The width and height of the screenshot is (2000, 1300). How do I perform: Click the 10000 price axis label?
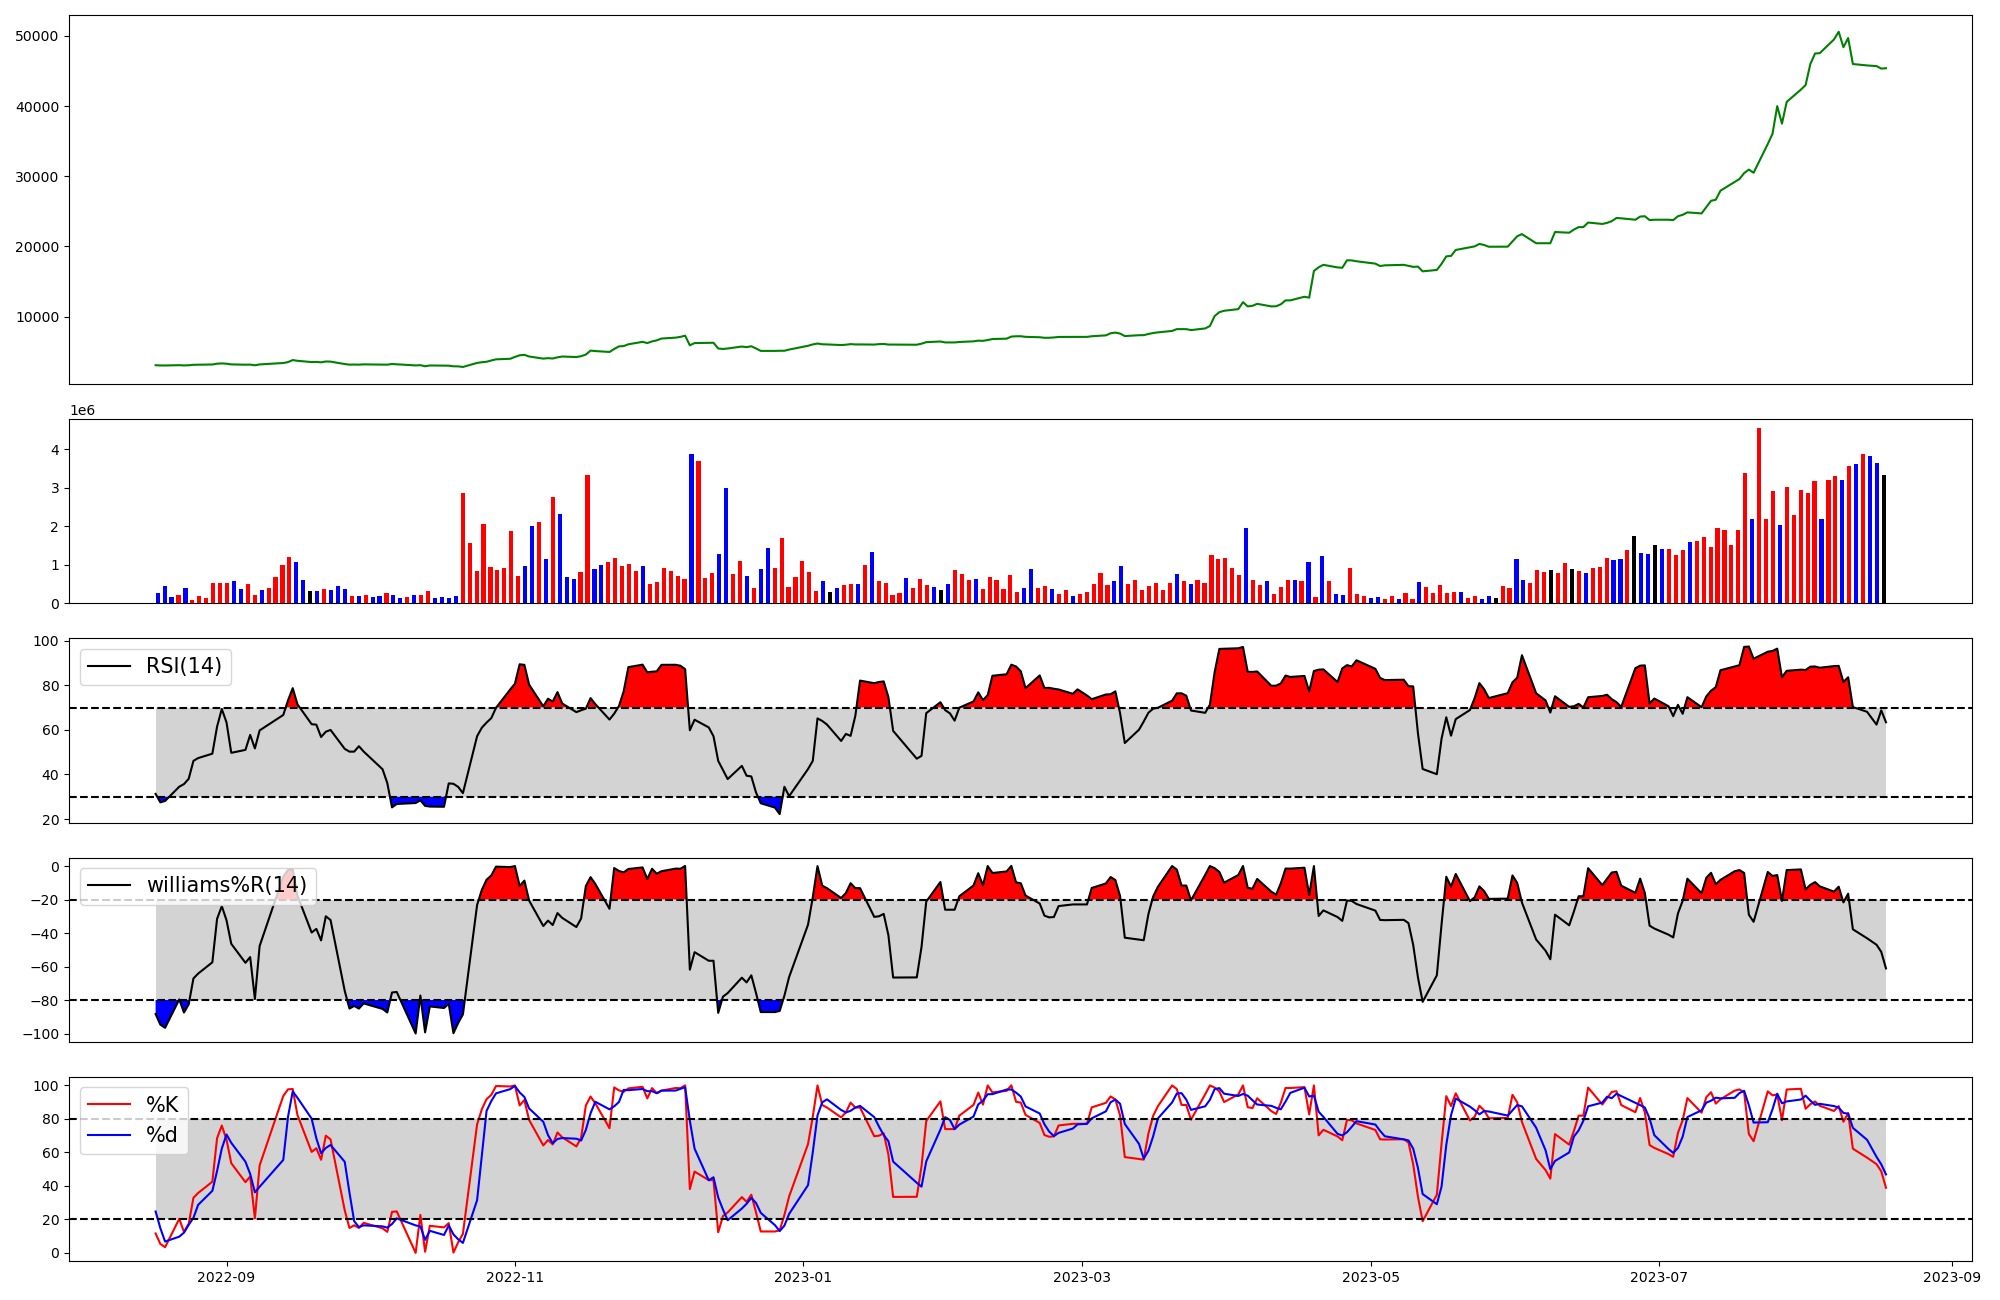[37, 318]
